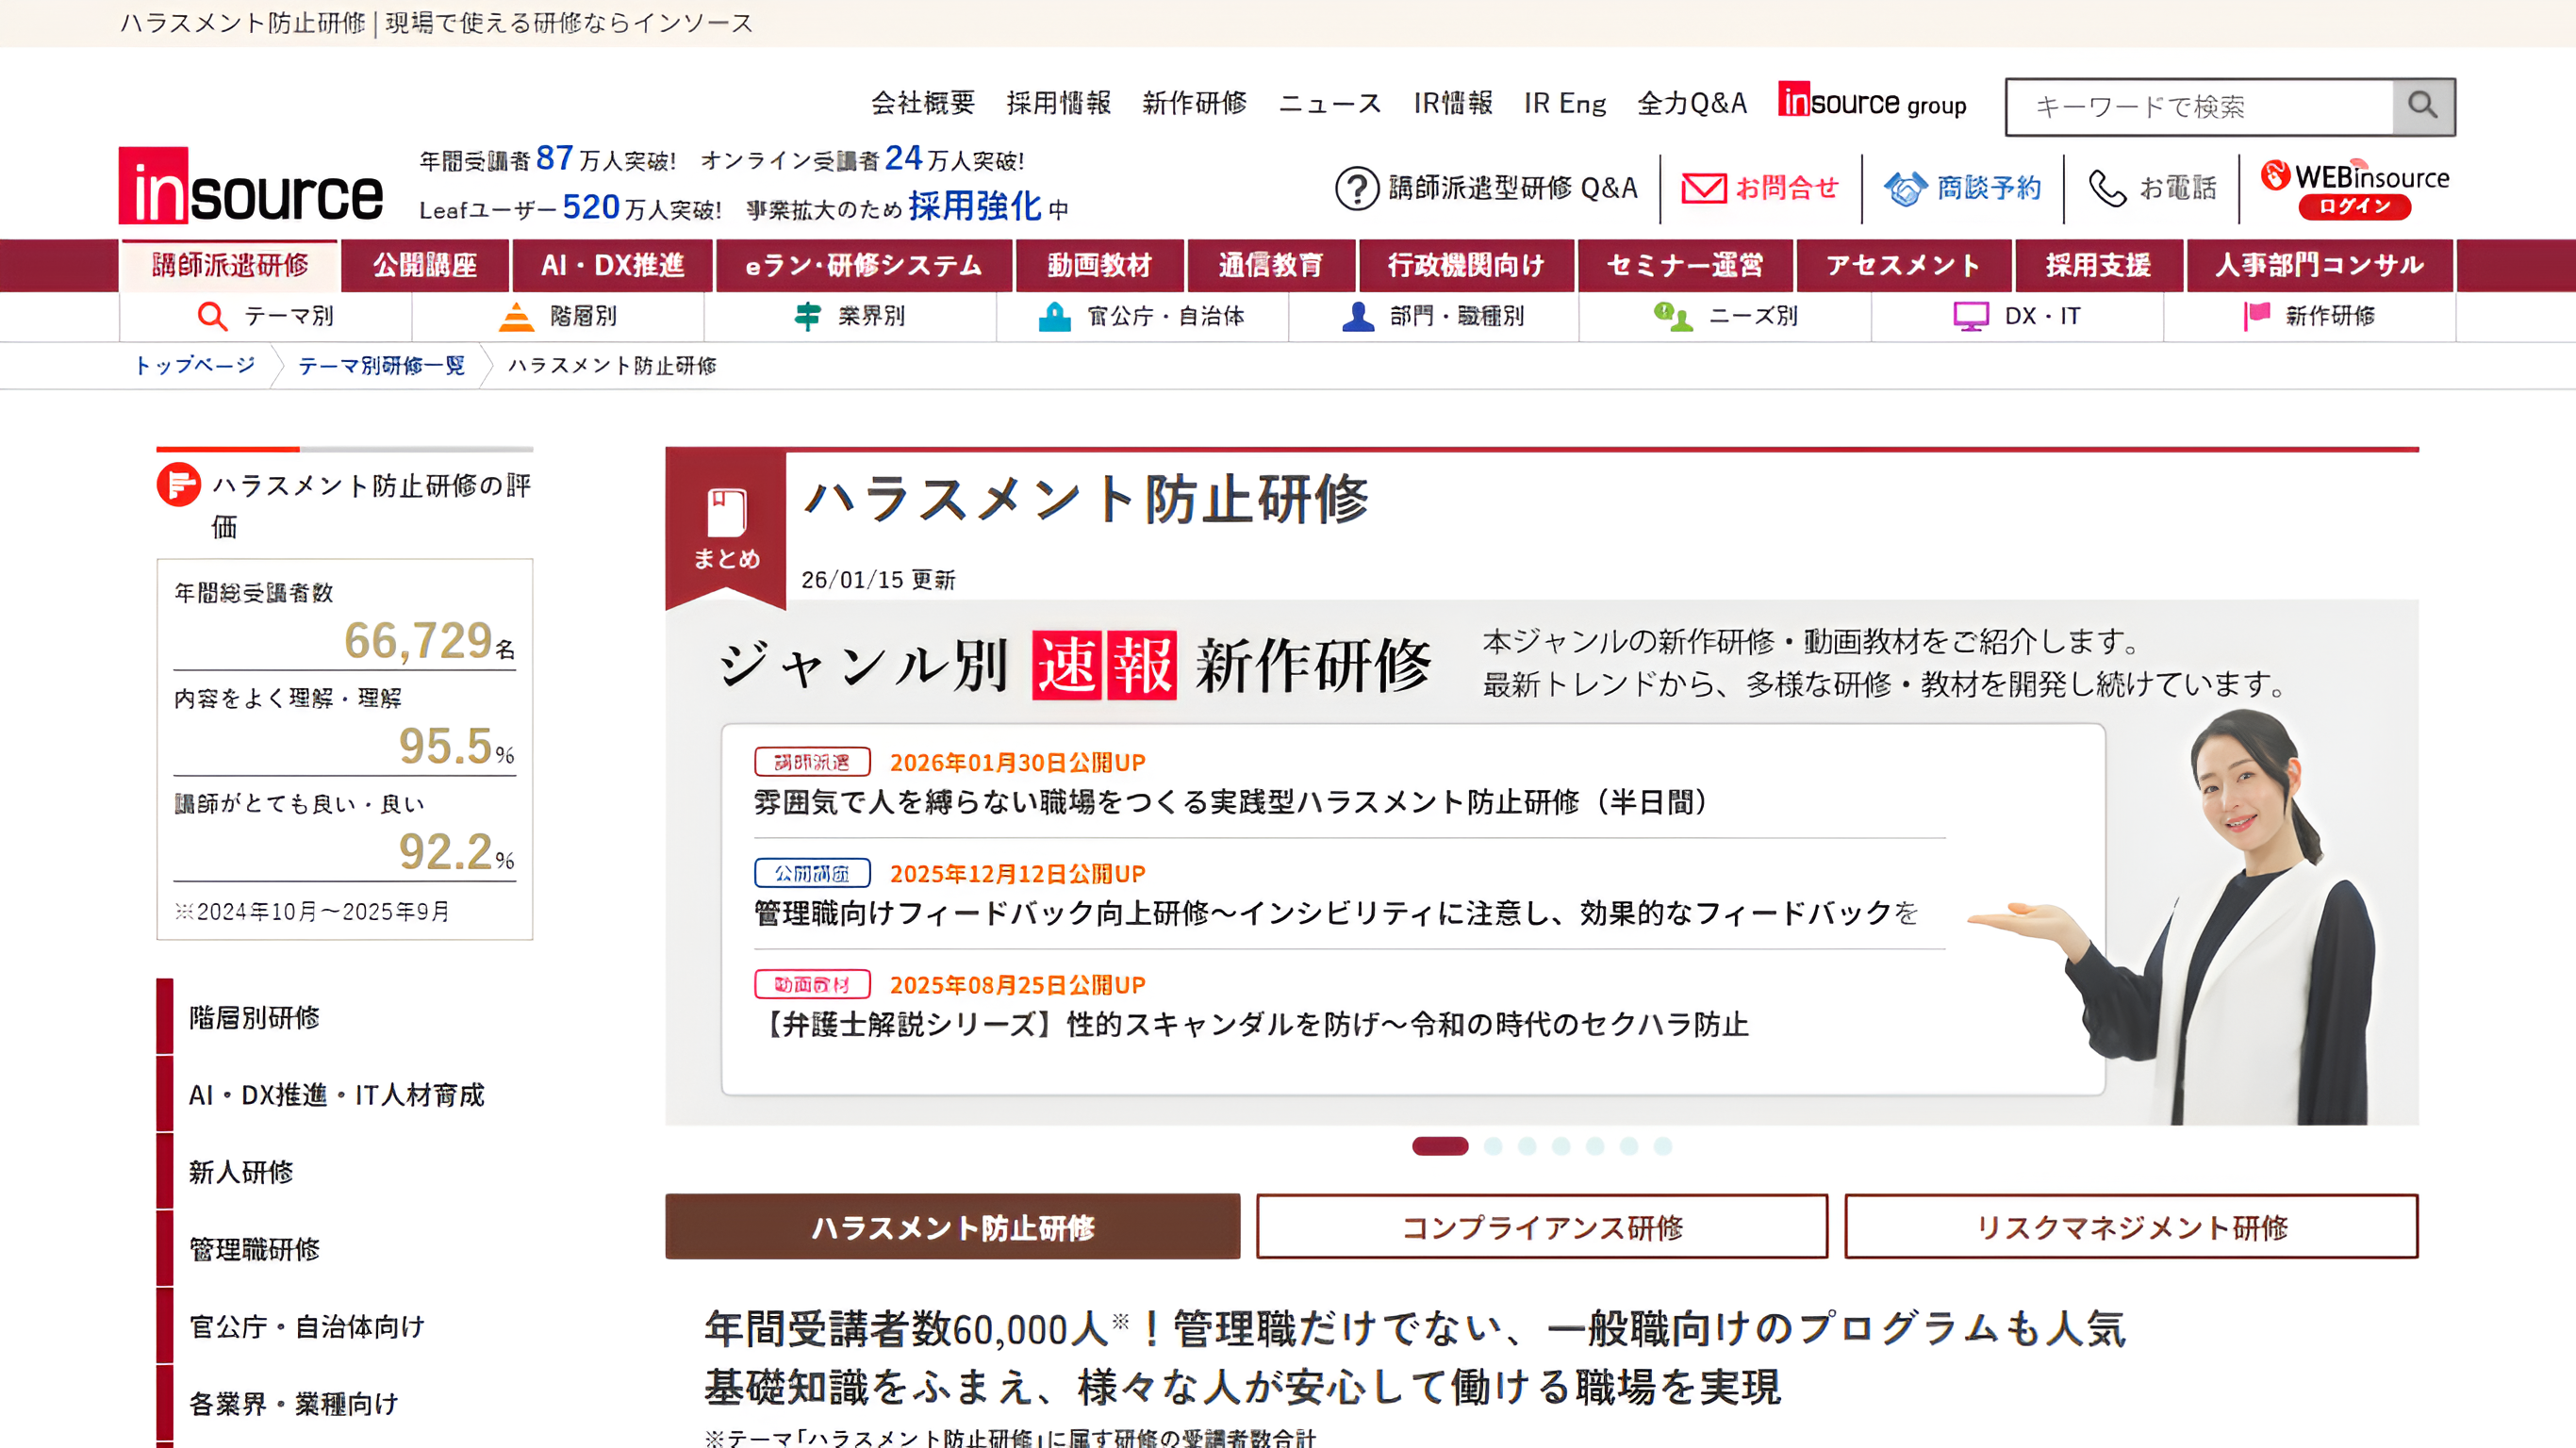The width and height of the screenshot is (2576, 1448).
Task: Open the アセスメント menu item
Action: click(1903, 264)
